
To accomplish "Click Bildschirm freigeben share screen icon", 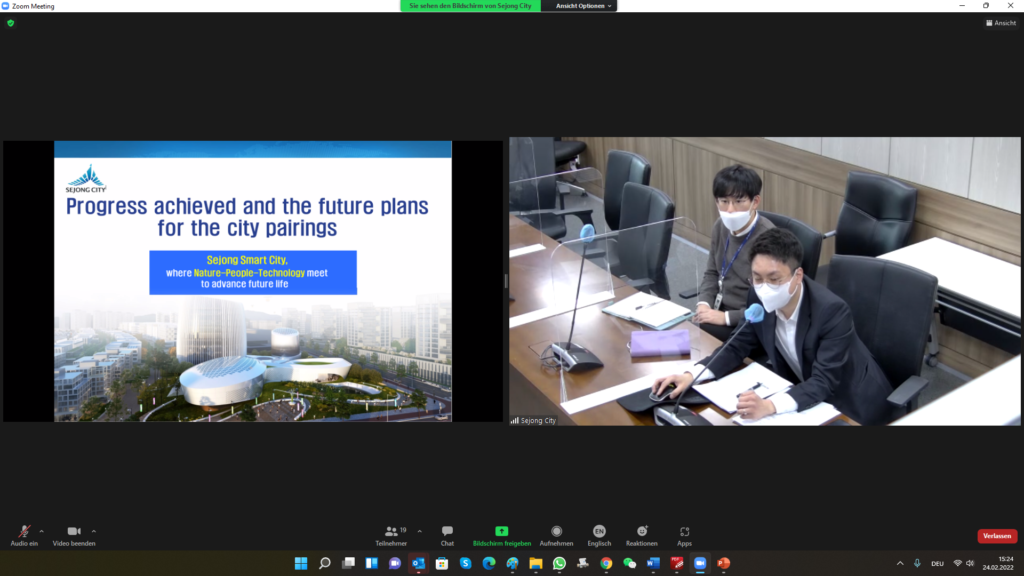I will tap(501, 531).
